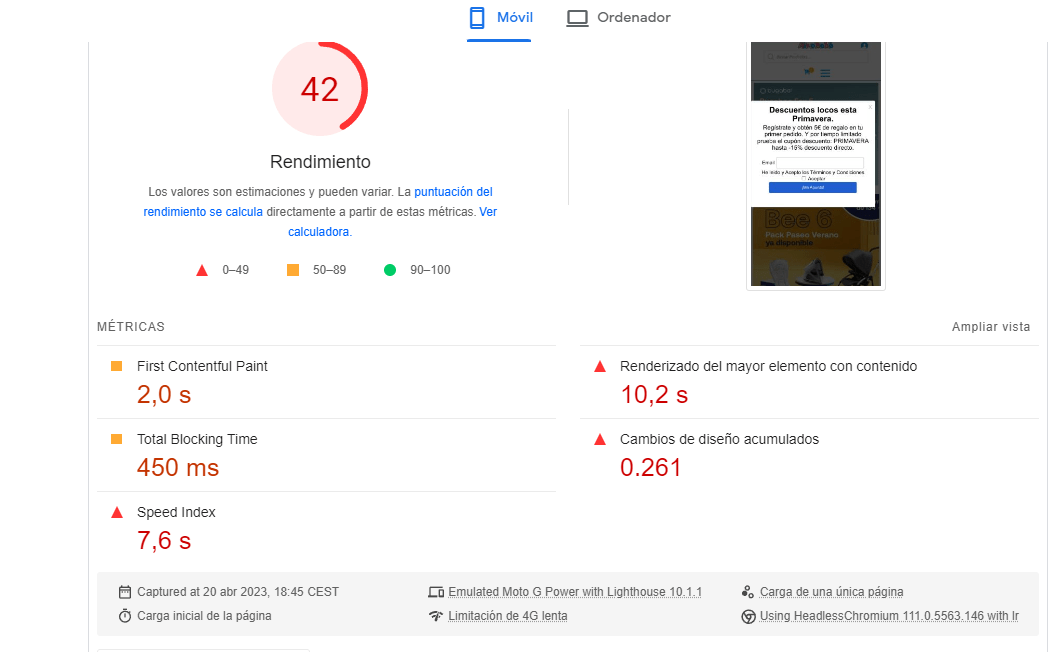Click the MÉTRICAS section heading
1056x652 pixels.
coord(131,327)
